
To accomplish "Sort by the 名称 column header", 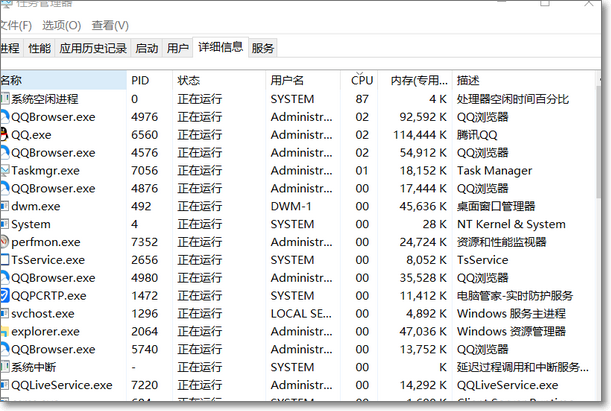I will pyautogui.click(x=63, y=80).
